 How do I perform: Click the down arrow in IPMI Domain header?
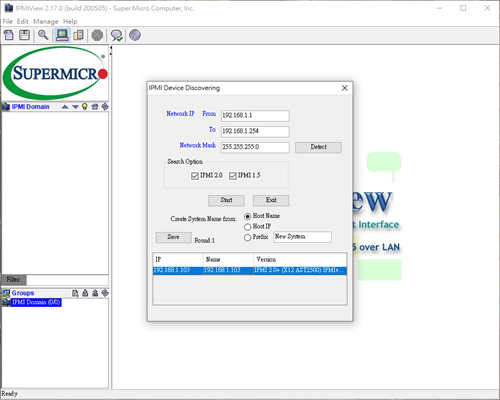(x=75, y=107)
